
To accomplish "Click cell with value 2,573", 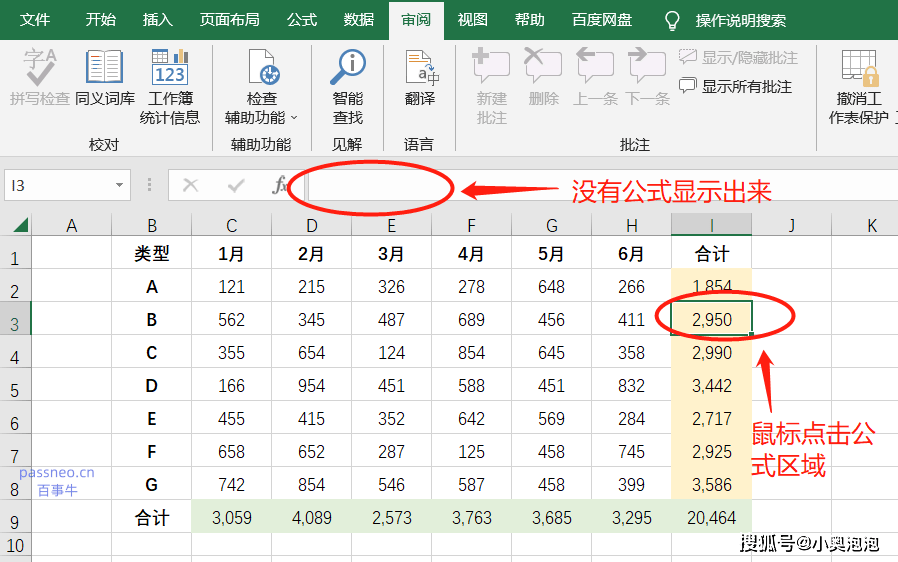I will point(391,517).
